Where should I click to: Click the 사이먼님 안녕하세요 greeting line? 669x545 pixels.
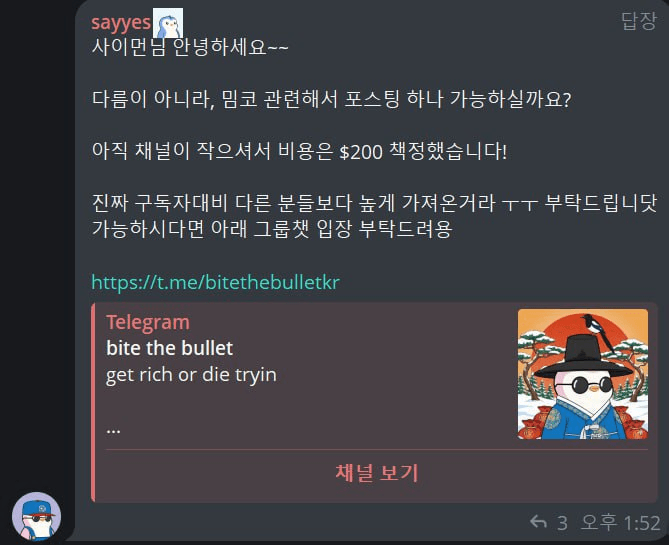(x=190, y=47)
